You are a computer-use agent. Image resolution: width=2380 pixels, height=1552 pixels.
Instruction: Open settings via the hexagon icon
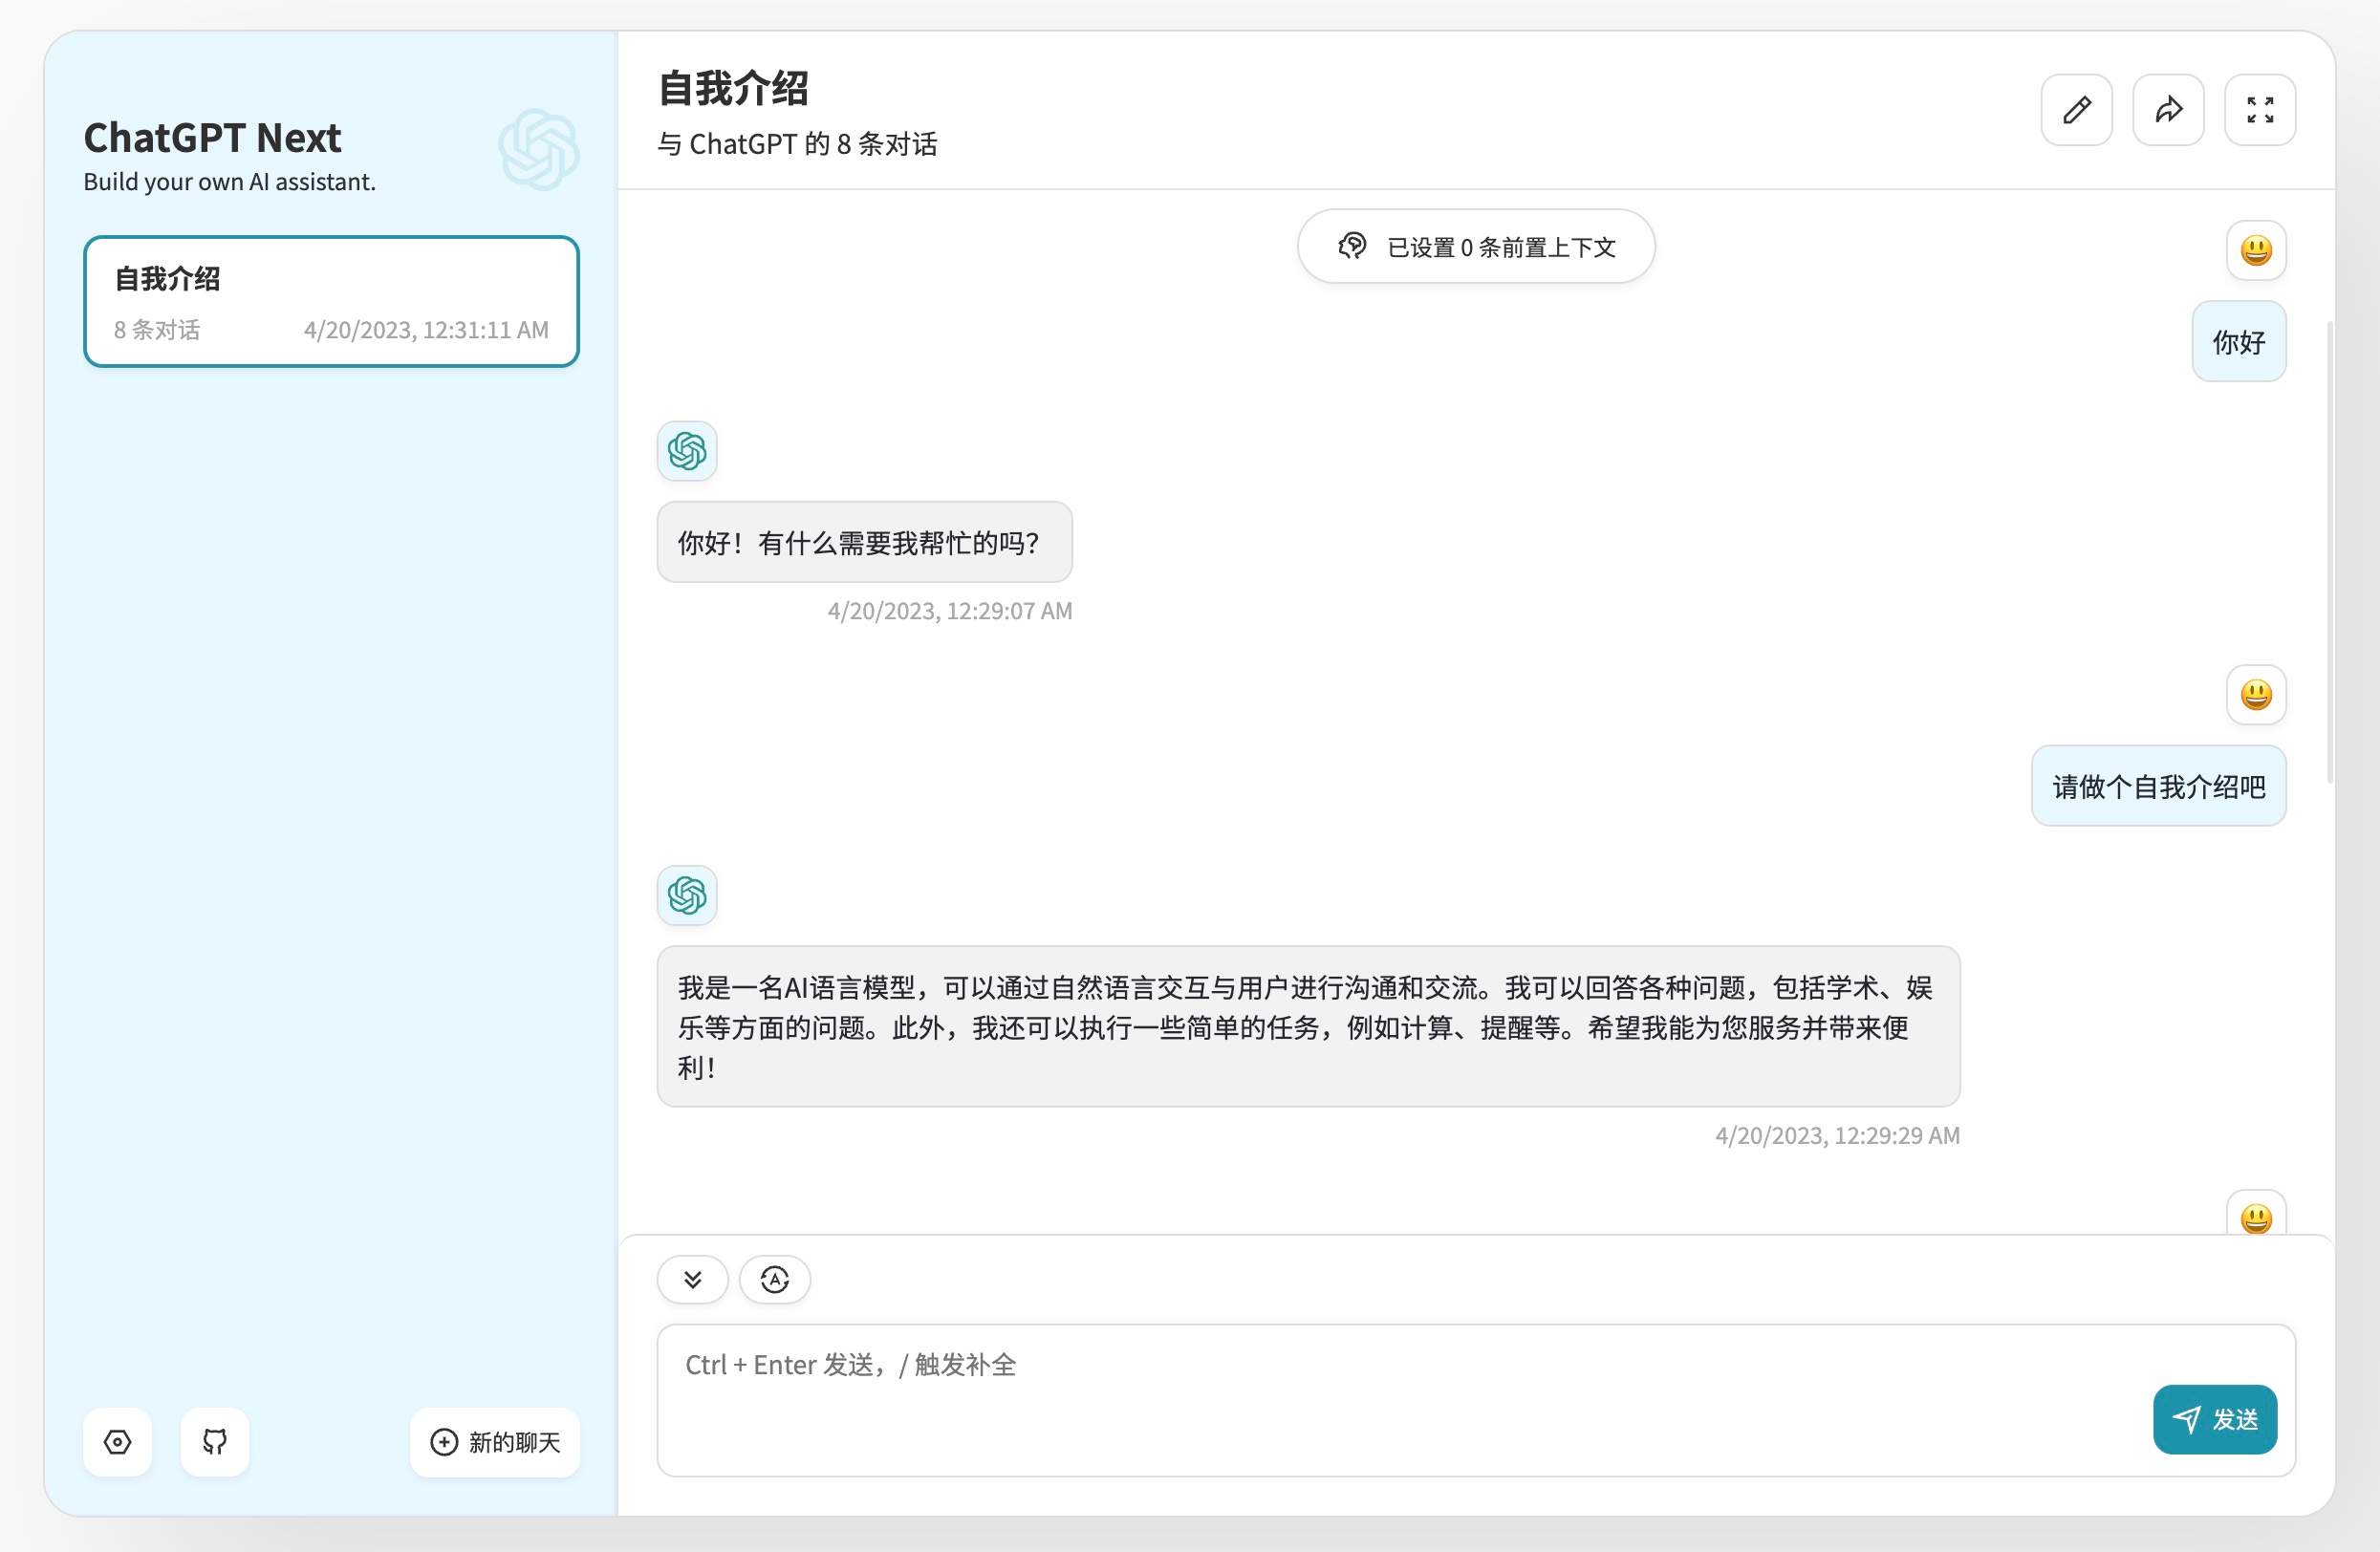pos(118,1442)
